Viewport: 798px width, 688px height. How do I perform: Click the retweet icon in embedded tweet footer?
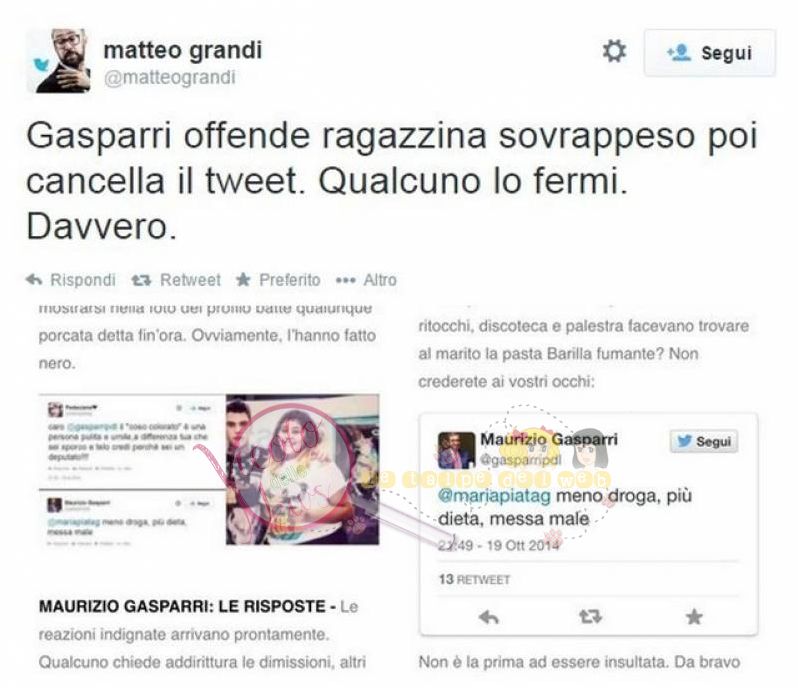(x=590, y=617)
